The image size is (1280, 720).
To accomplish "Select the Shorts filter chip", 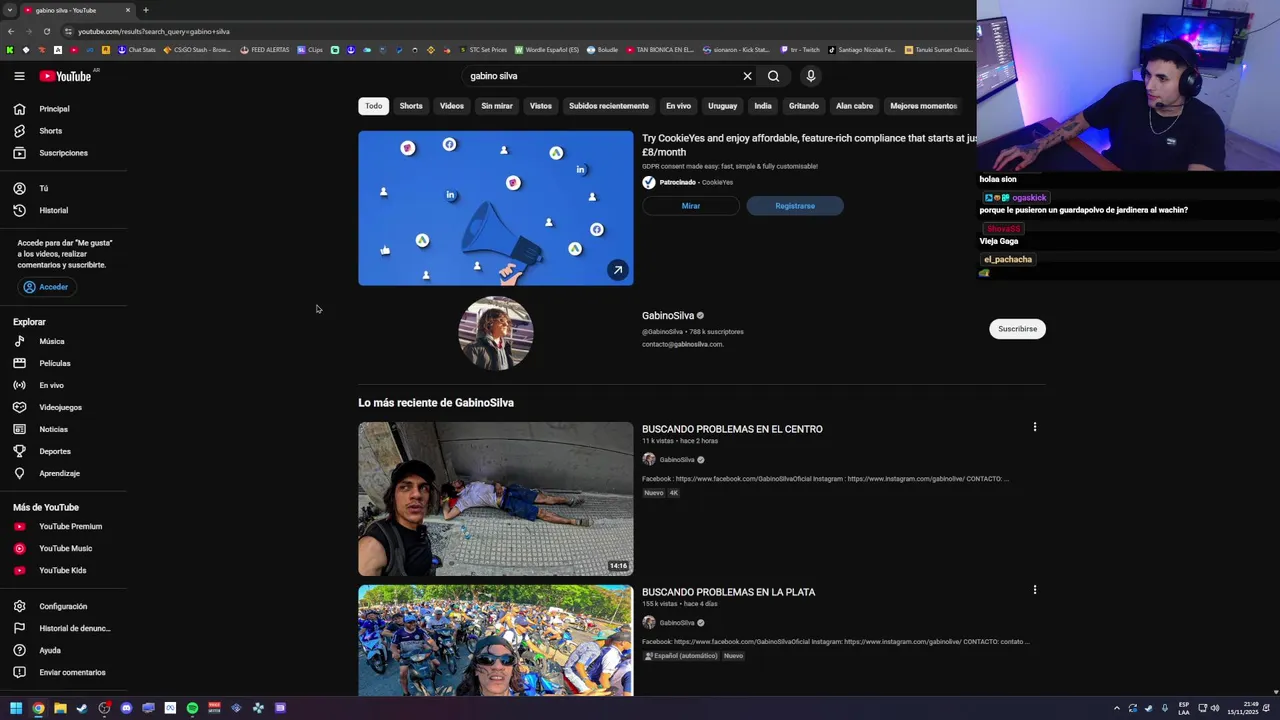I will pos(411,106).
